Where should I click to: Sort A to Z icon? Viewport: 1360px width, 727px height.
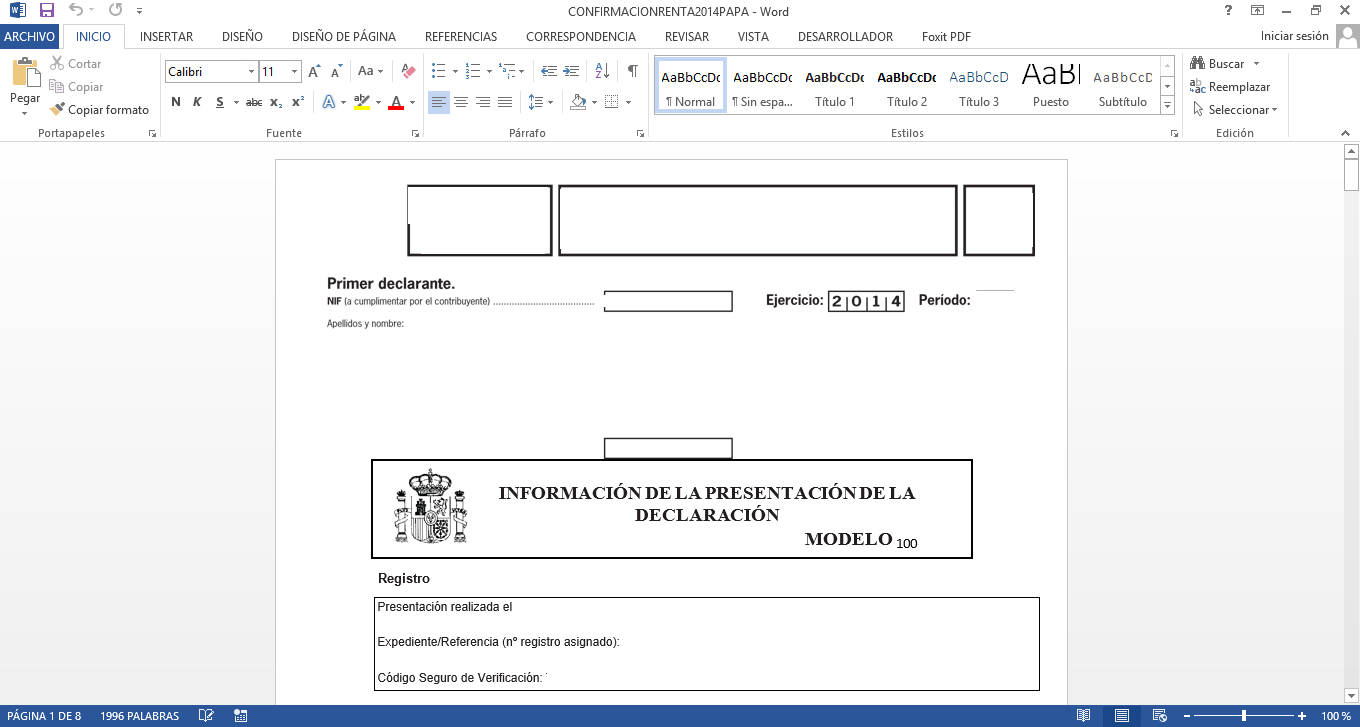click(x=602, y=71)
